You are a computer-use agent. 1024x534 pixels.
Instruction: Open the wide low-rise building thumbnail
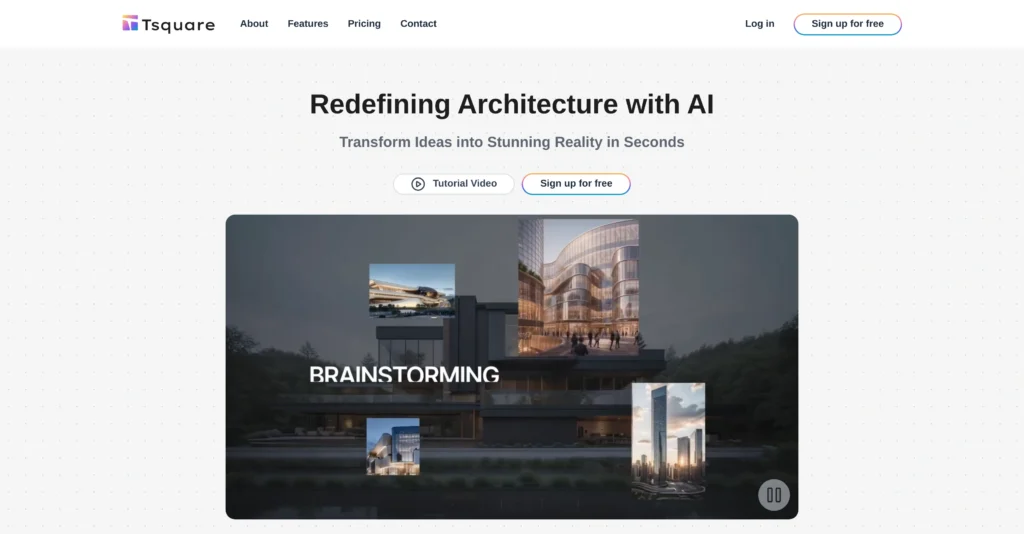[412, 290]
